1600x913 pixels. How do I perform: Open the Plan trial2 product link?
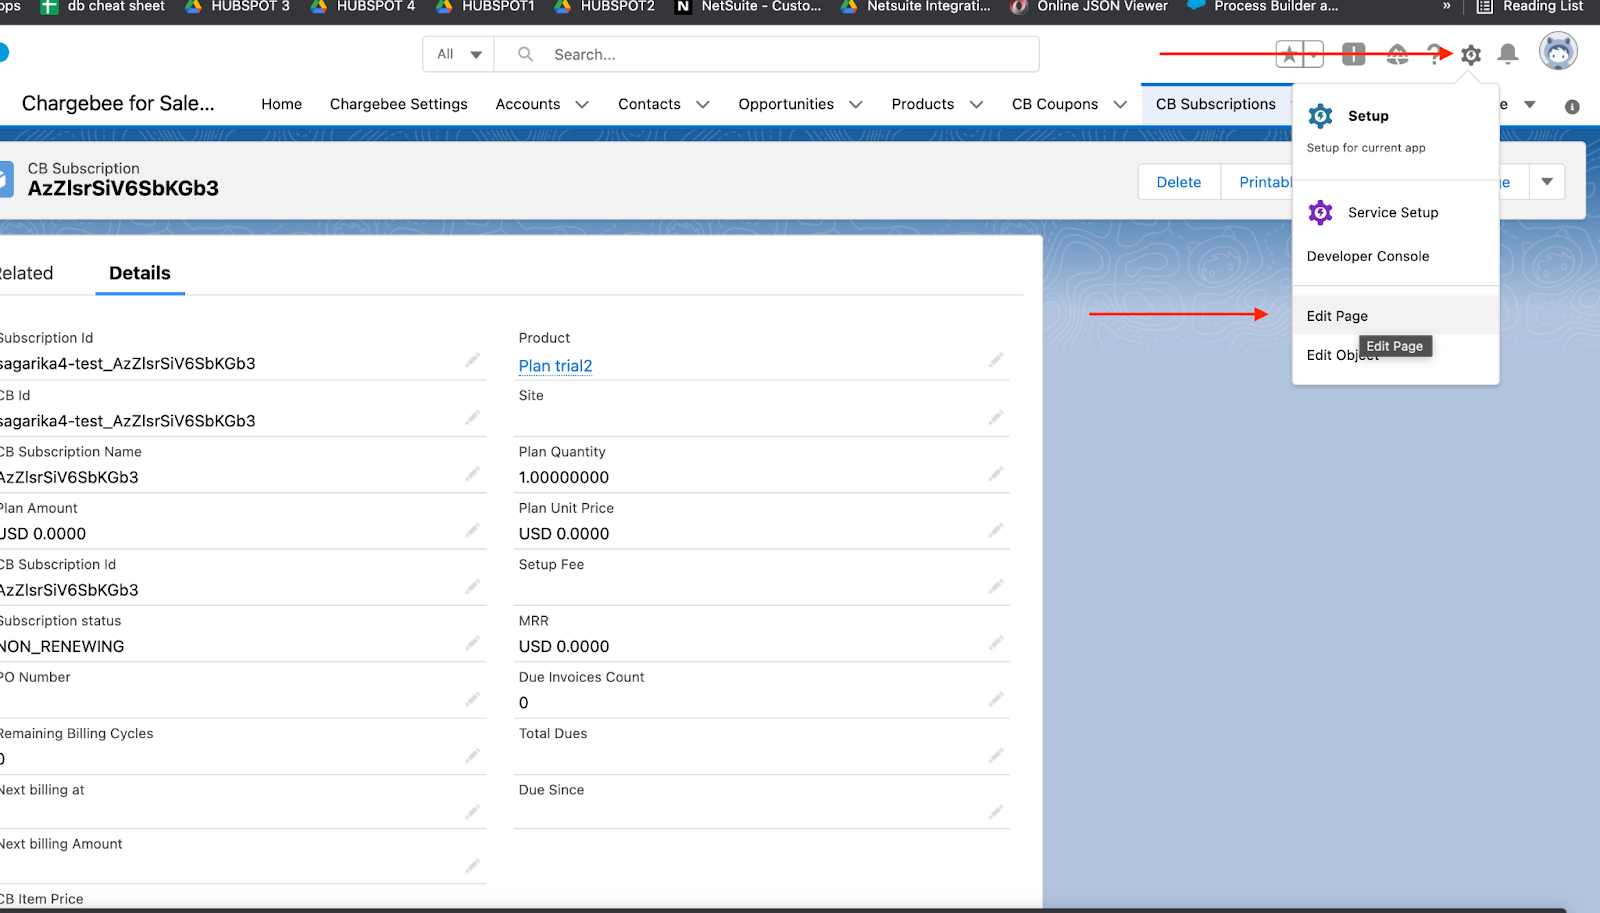click(x=555, y=366)
